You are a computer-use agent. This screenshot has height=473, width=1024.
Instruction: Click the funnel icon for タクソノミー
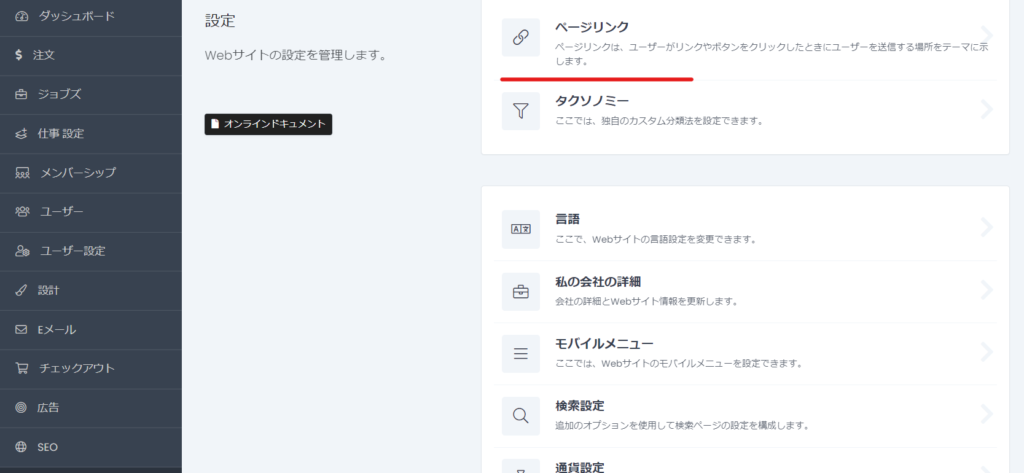[520, 111]
